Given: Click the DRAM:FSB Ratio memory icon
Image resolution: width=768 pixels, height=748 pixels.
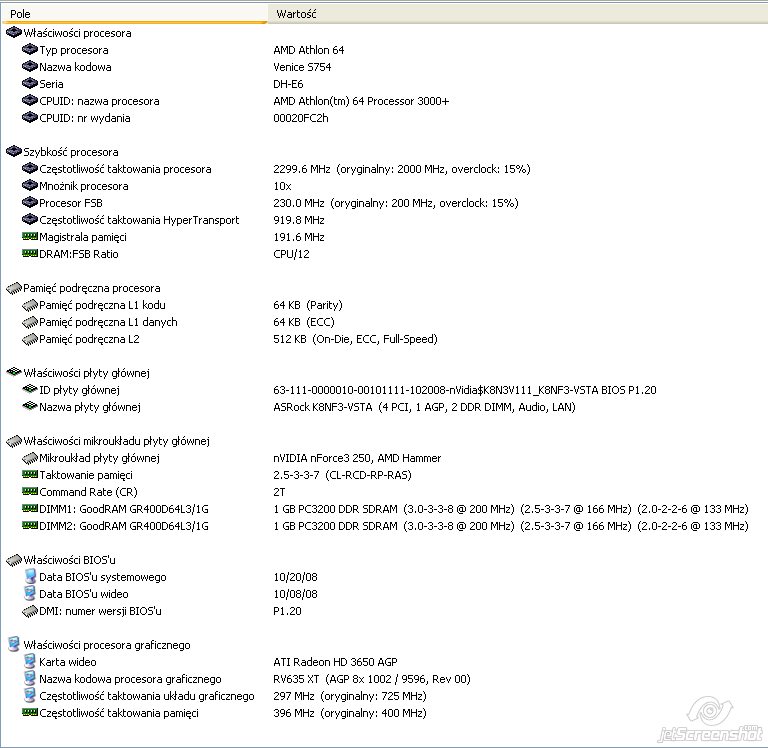Looking at the screenshot, I should point(30,254).
